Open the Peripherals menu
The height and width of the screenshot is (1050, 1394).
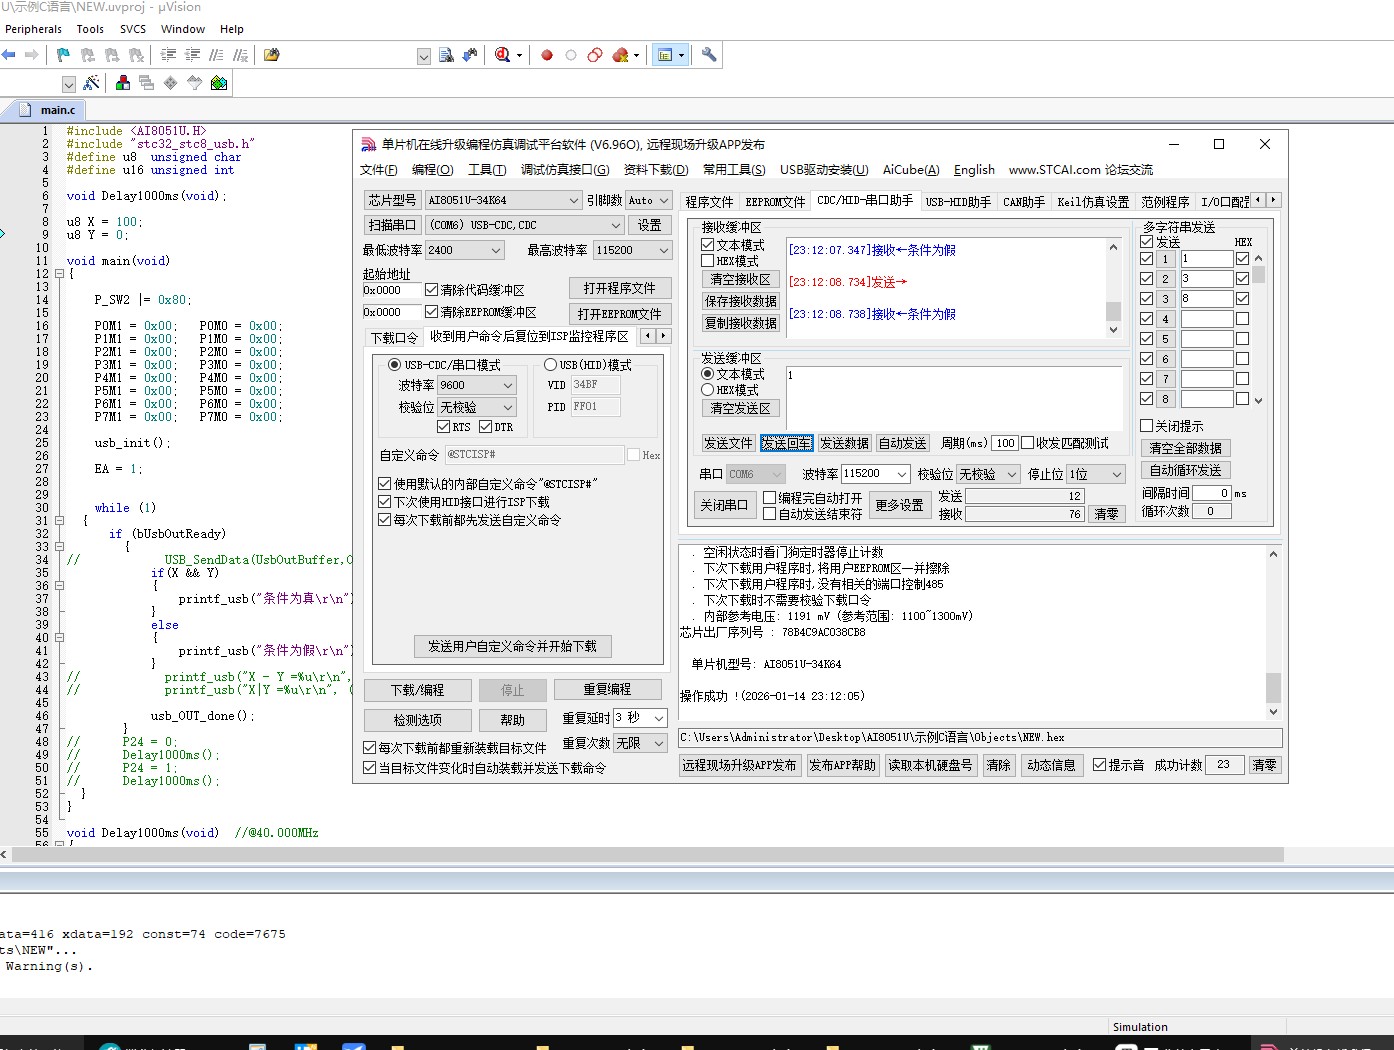pos(33,29)
